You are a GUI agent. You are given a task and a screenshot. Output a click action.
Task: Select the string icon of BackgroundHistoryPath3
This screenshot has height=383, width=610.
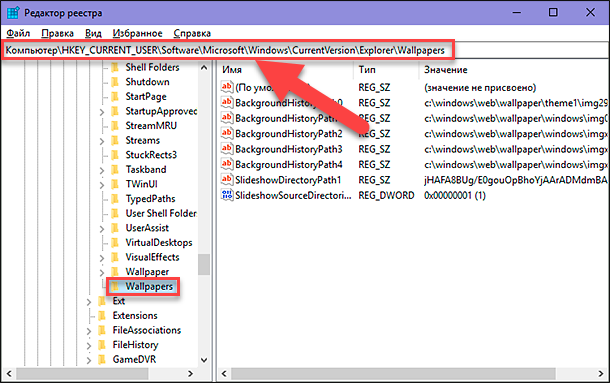click(227, 149)
